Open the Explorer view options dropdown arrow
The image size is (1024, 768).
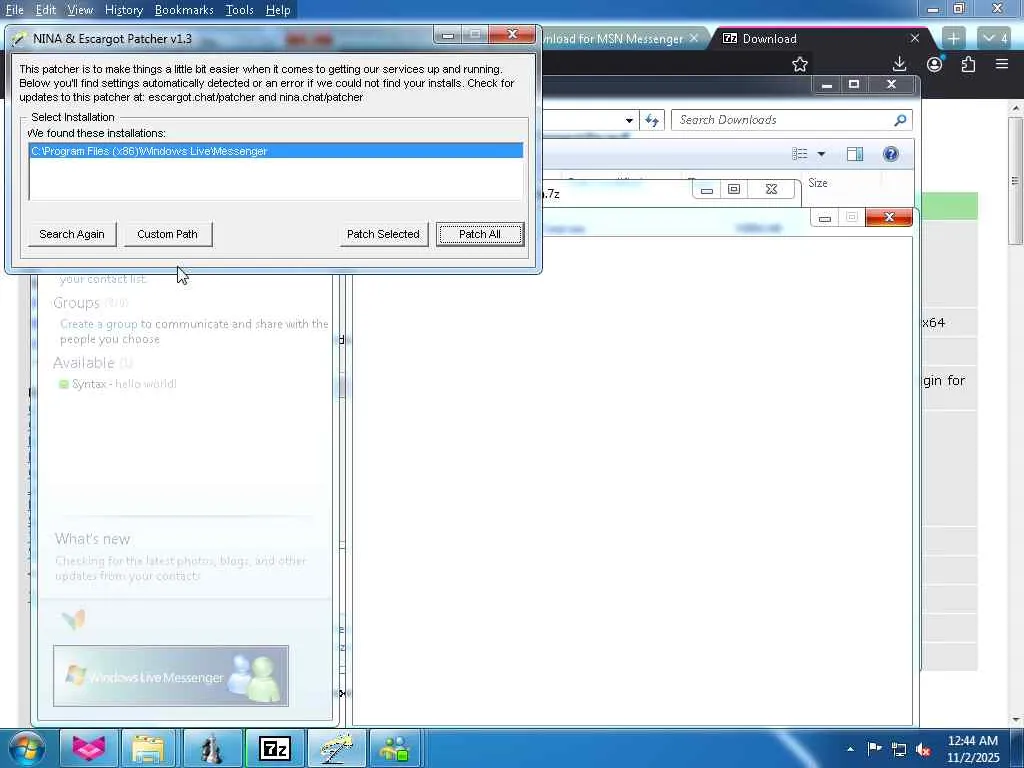822,154
